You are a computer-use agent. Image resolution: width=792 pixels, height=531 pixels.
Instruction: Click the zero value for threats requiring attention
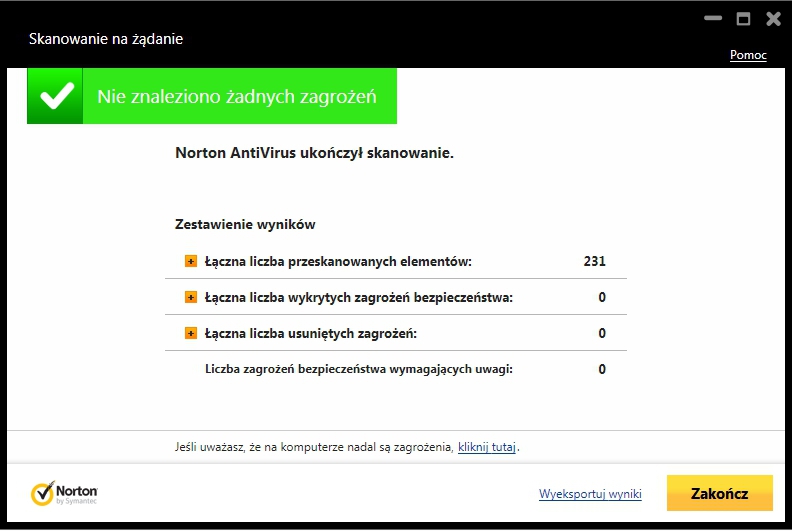click(602, 369)
